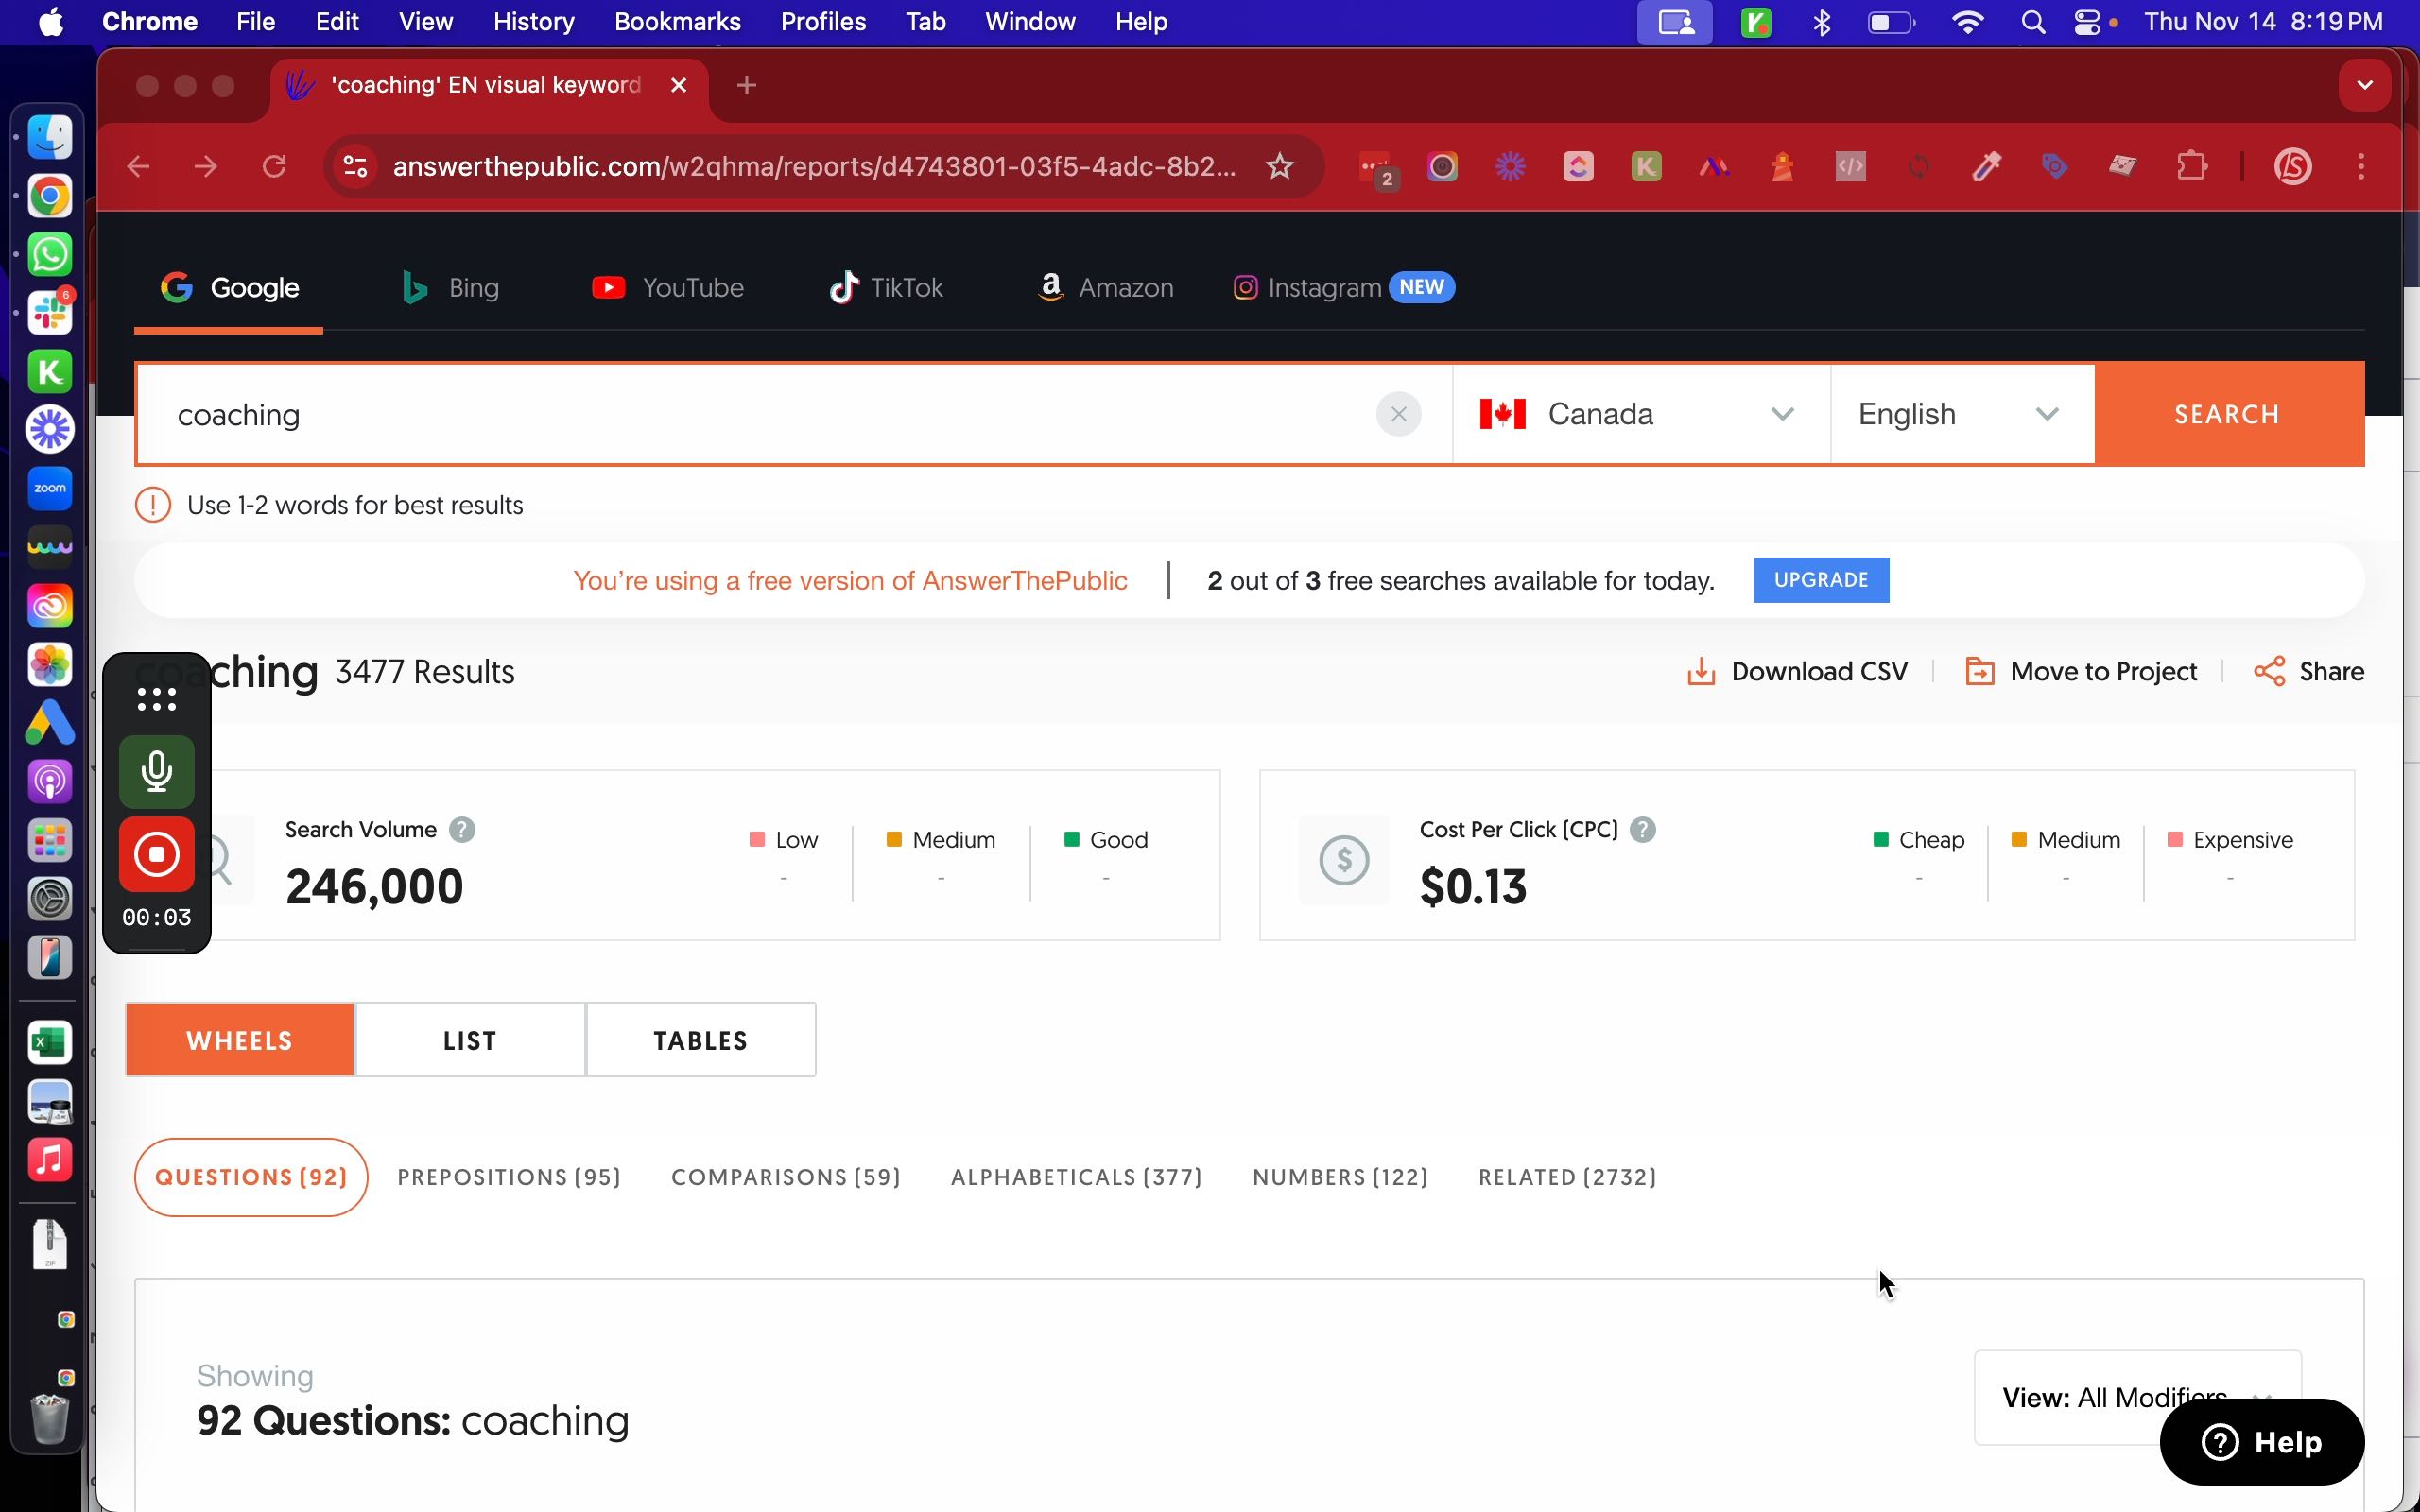Select the PREPOSITIONS (95) tab
This screenshot has width=2420, height=1512.
click(x=509, y=1177)
